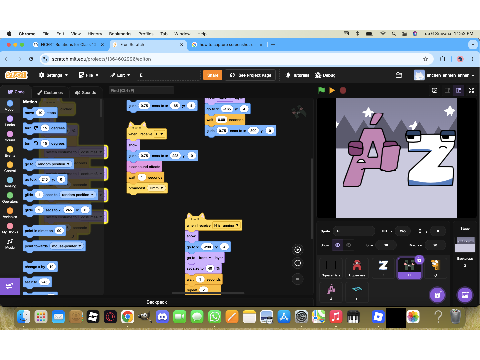Delete the selected H sprite
Viewport: 480px width, 360px height.
[x=419, y=260]
